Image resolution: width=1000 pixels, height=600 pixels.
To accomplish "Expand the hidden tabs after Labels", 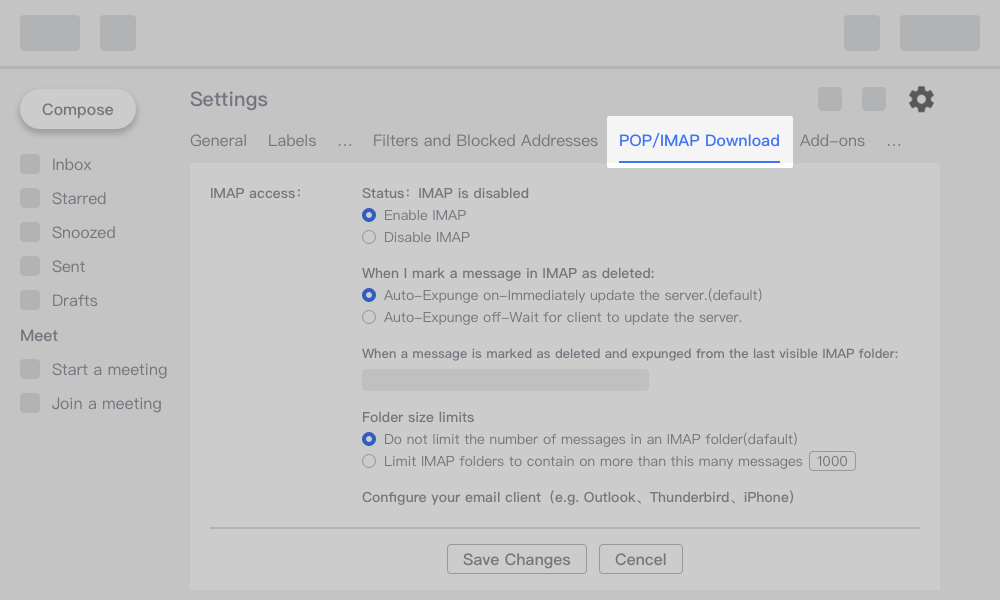I will click(345, 141).
